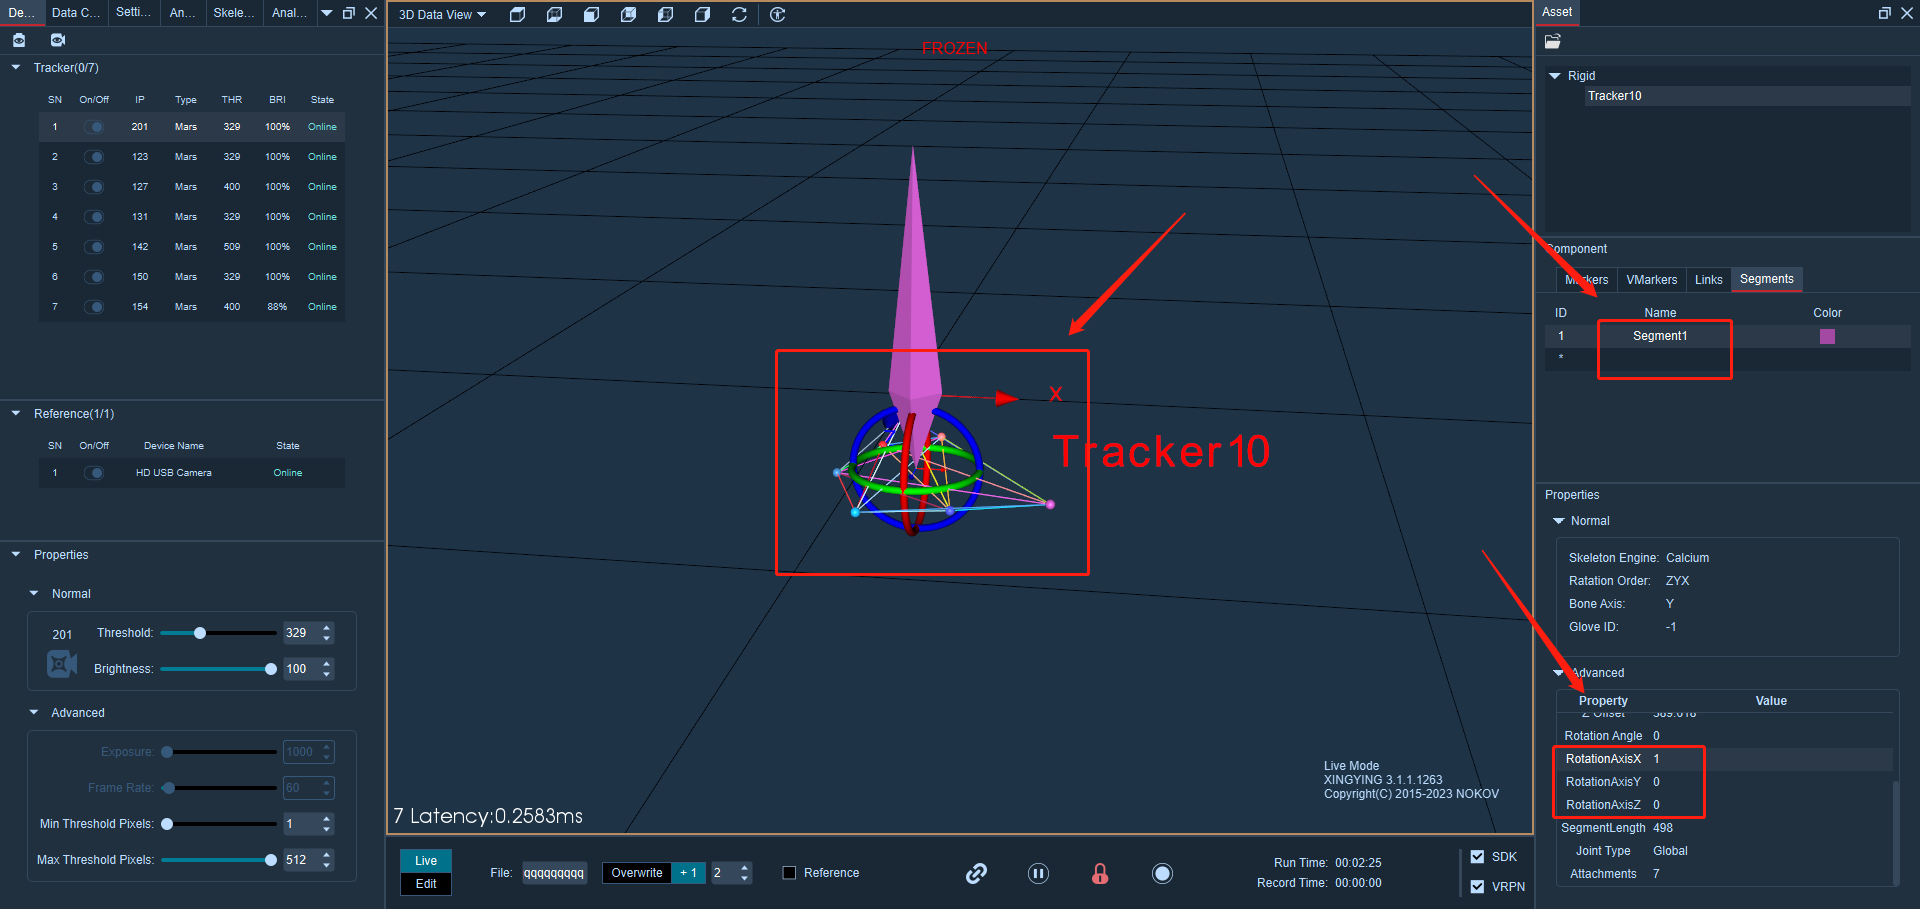The width and height of the screenshot is (1920, 909).
Task: Collapse the left Properties section
Action: click(16, 554)
